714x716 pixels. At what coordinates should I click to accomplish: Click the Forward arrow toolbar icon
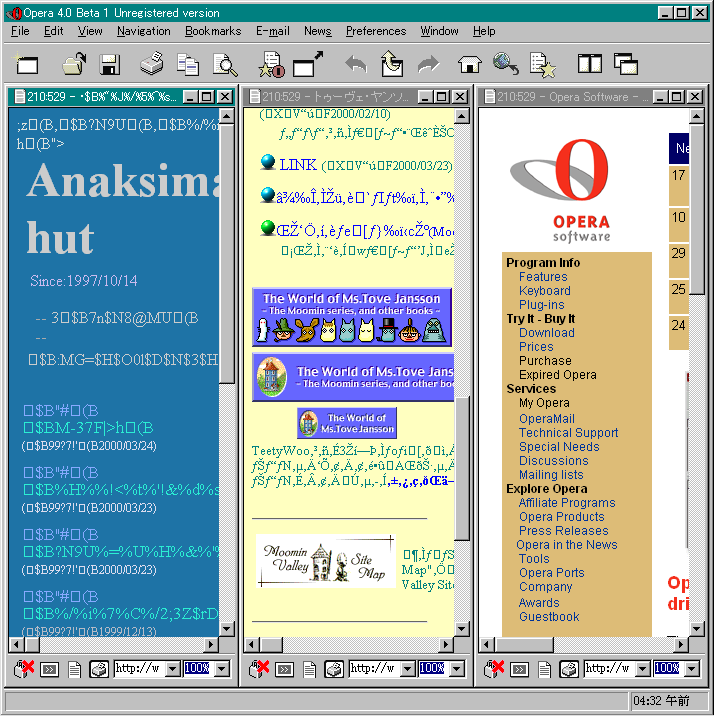428,64
